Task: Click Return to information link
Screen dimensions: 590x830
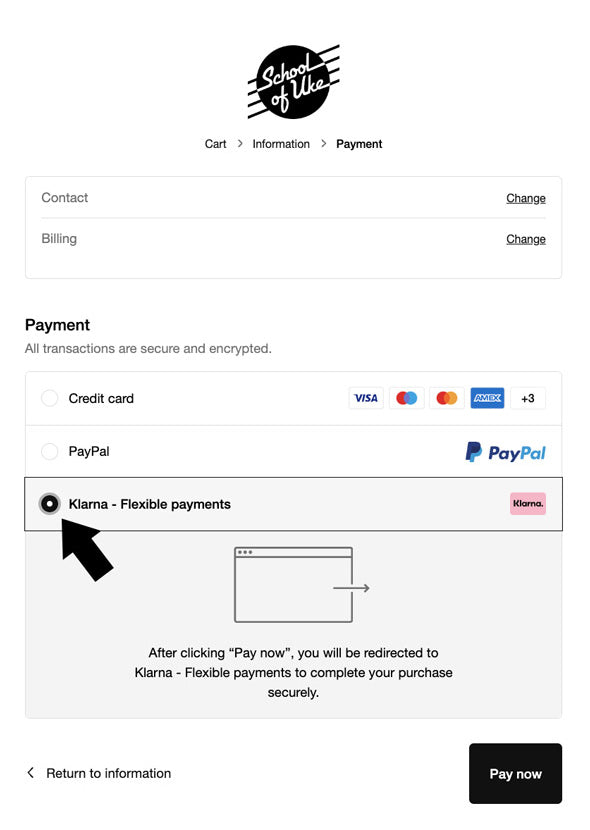Action: (108, 773)
